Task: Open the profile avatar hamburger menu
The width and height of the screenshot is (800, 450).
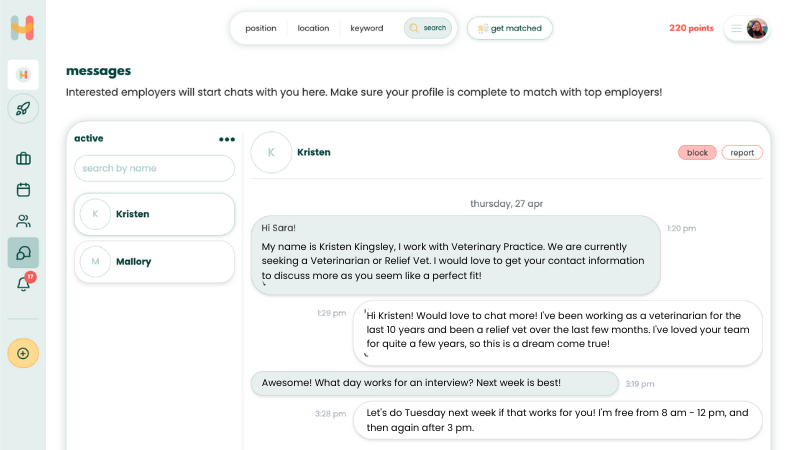Action: pos(747,28)
